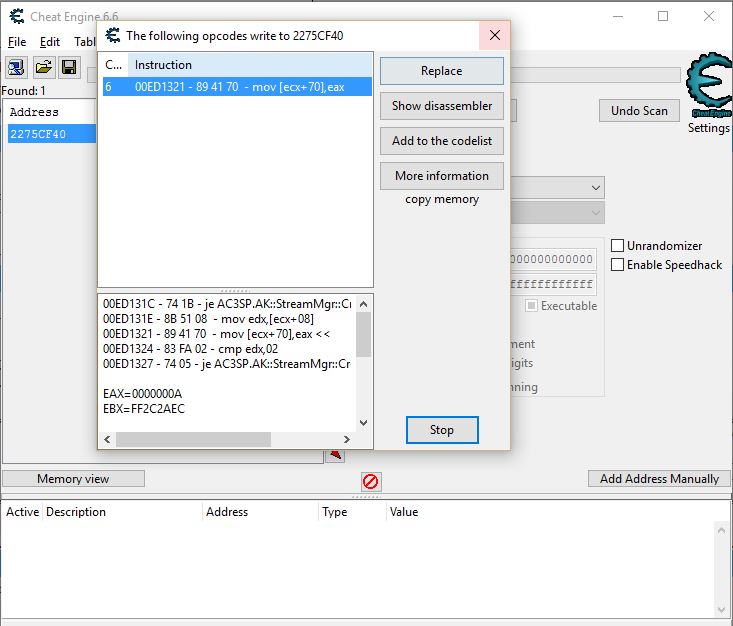733x626 pixels.
Task: Click the stop address ffffffff field
Action: tap(553, 284)
